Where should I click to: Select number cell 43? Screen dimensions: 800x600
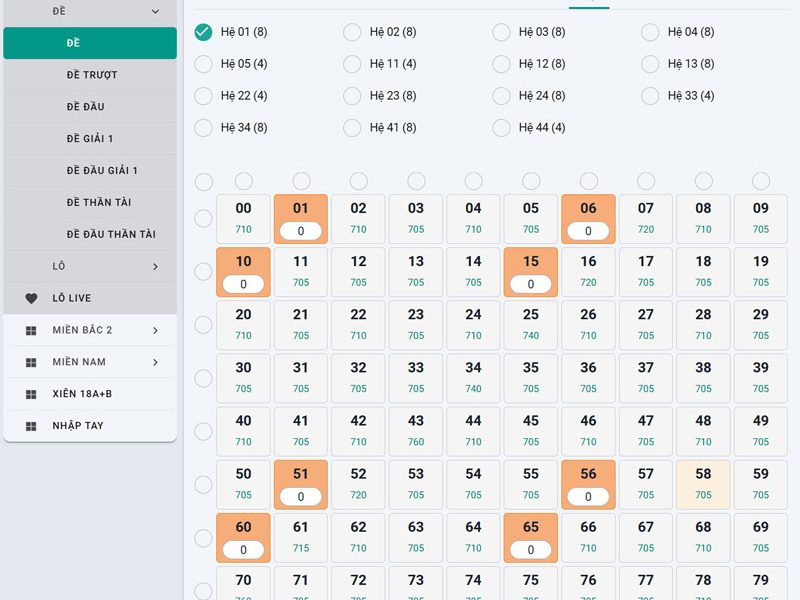coord(416,431)
